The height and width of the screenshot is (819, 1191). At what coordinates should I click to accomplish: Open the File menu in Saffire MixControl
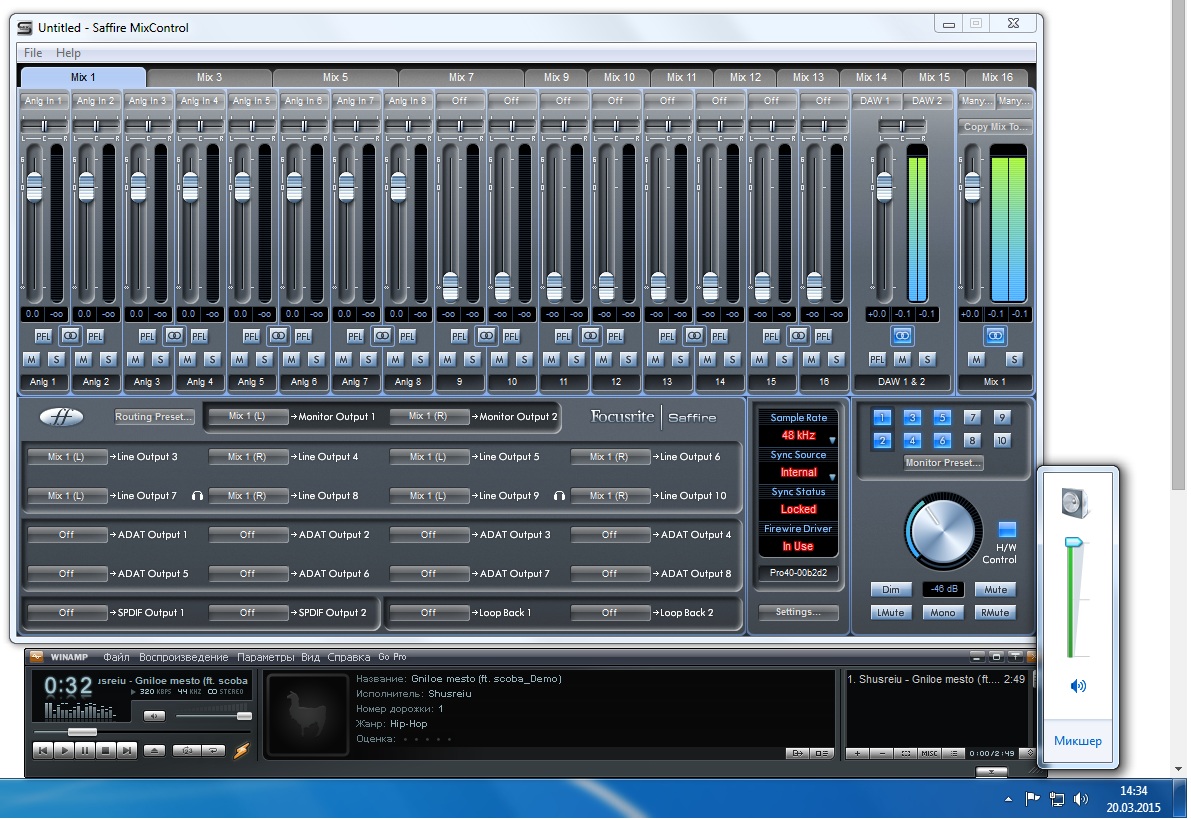[33, 53]
